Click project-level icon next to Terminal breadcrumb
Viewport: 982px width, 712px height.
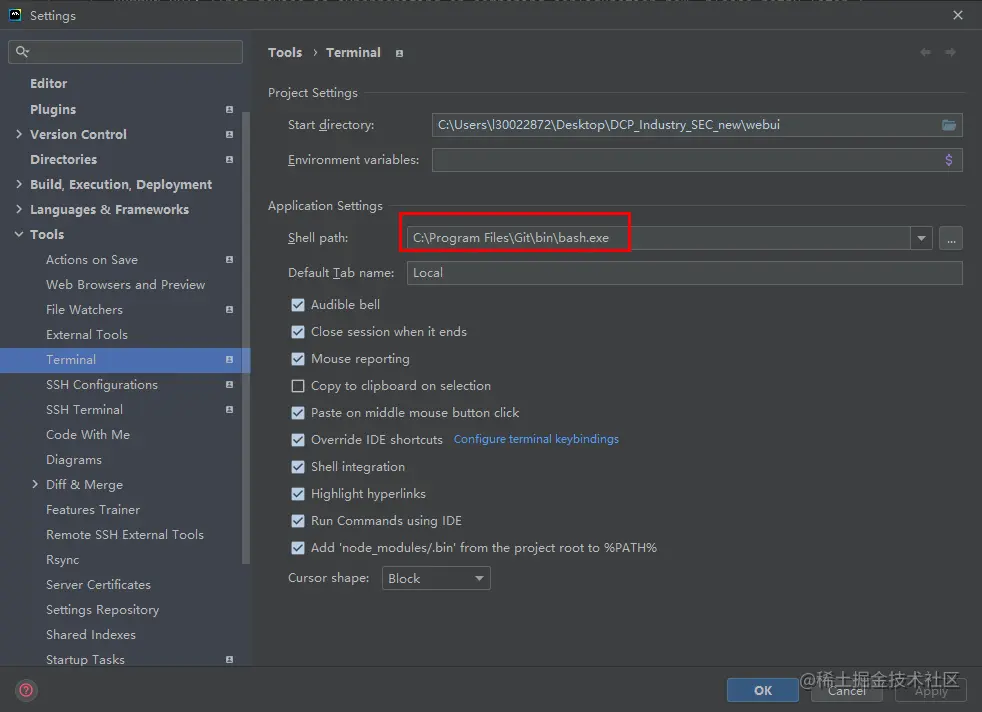click(x=400, y=54)
